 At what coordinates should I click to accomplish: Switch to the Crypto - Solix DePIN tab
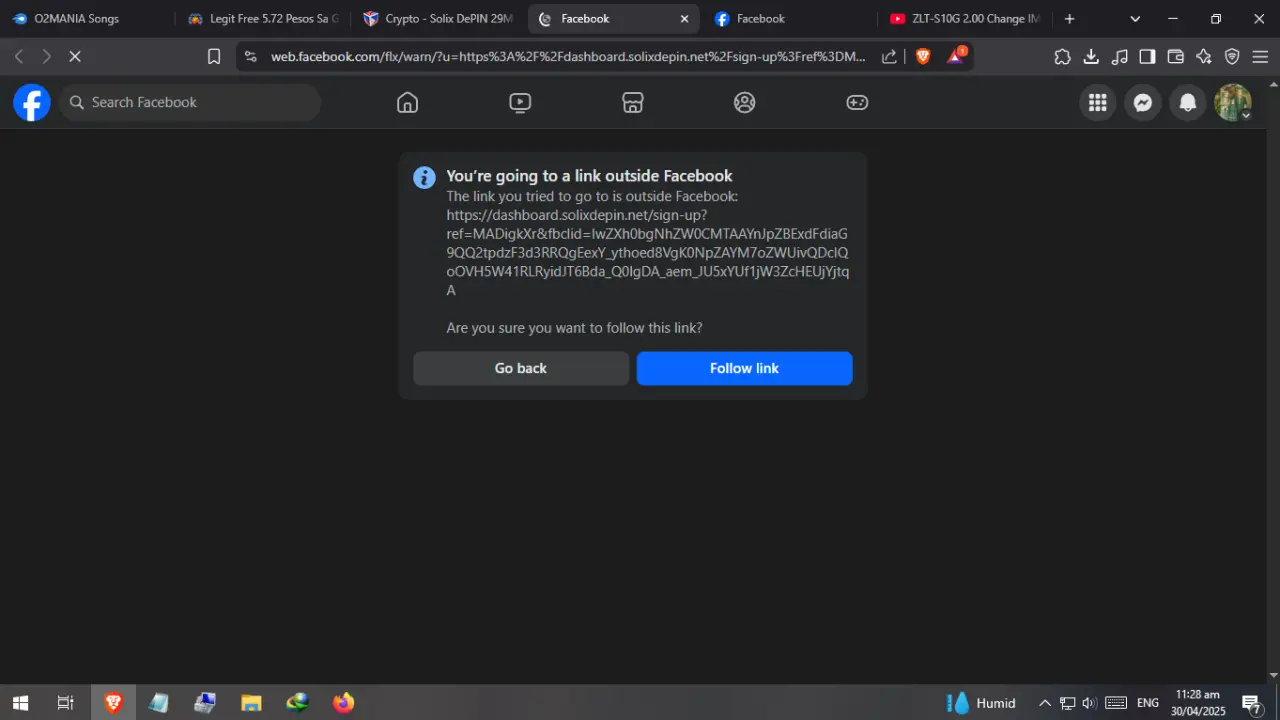[438, 19]
